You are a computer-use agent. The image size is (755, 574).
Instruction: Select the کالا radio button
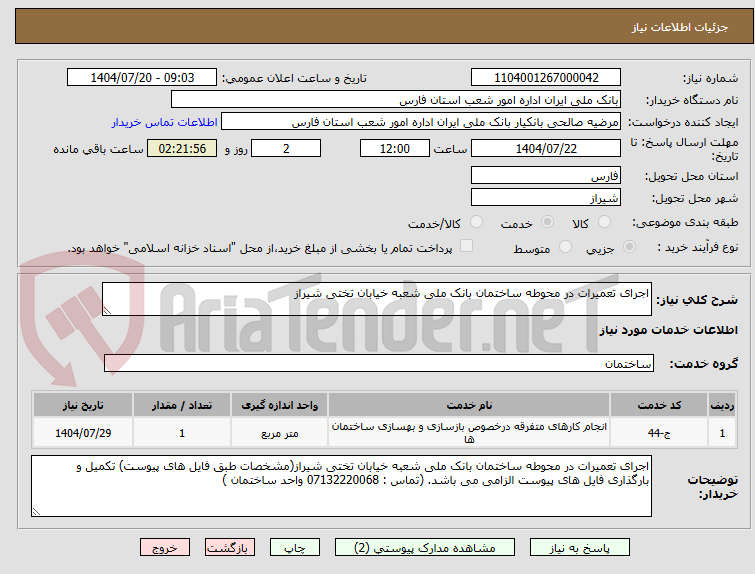604,222
